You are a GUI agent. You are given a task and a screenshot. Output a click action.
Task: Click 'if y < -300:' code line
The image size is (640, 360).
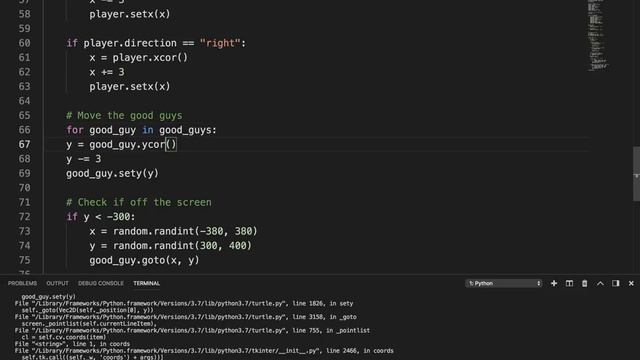click(x=100, y=217)
